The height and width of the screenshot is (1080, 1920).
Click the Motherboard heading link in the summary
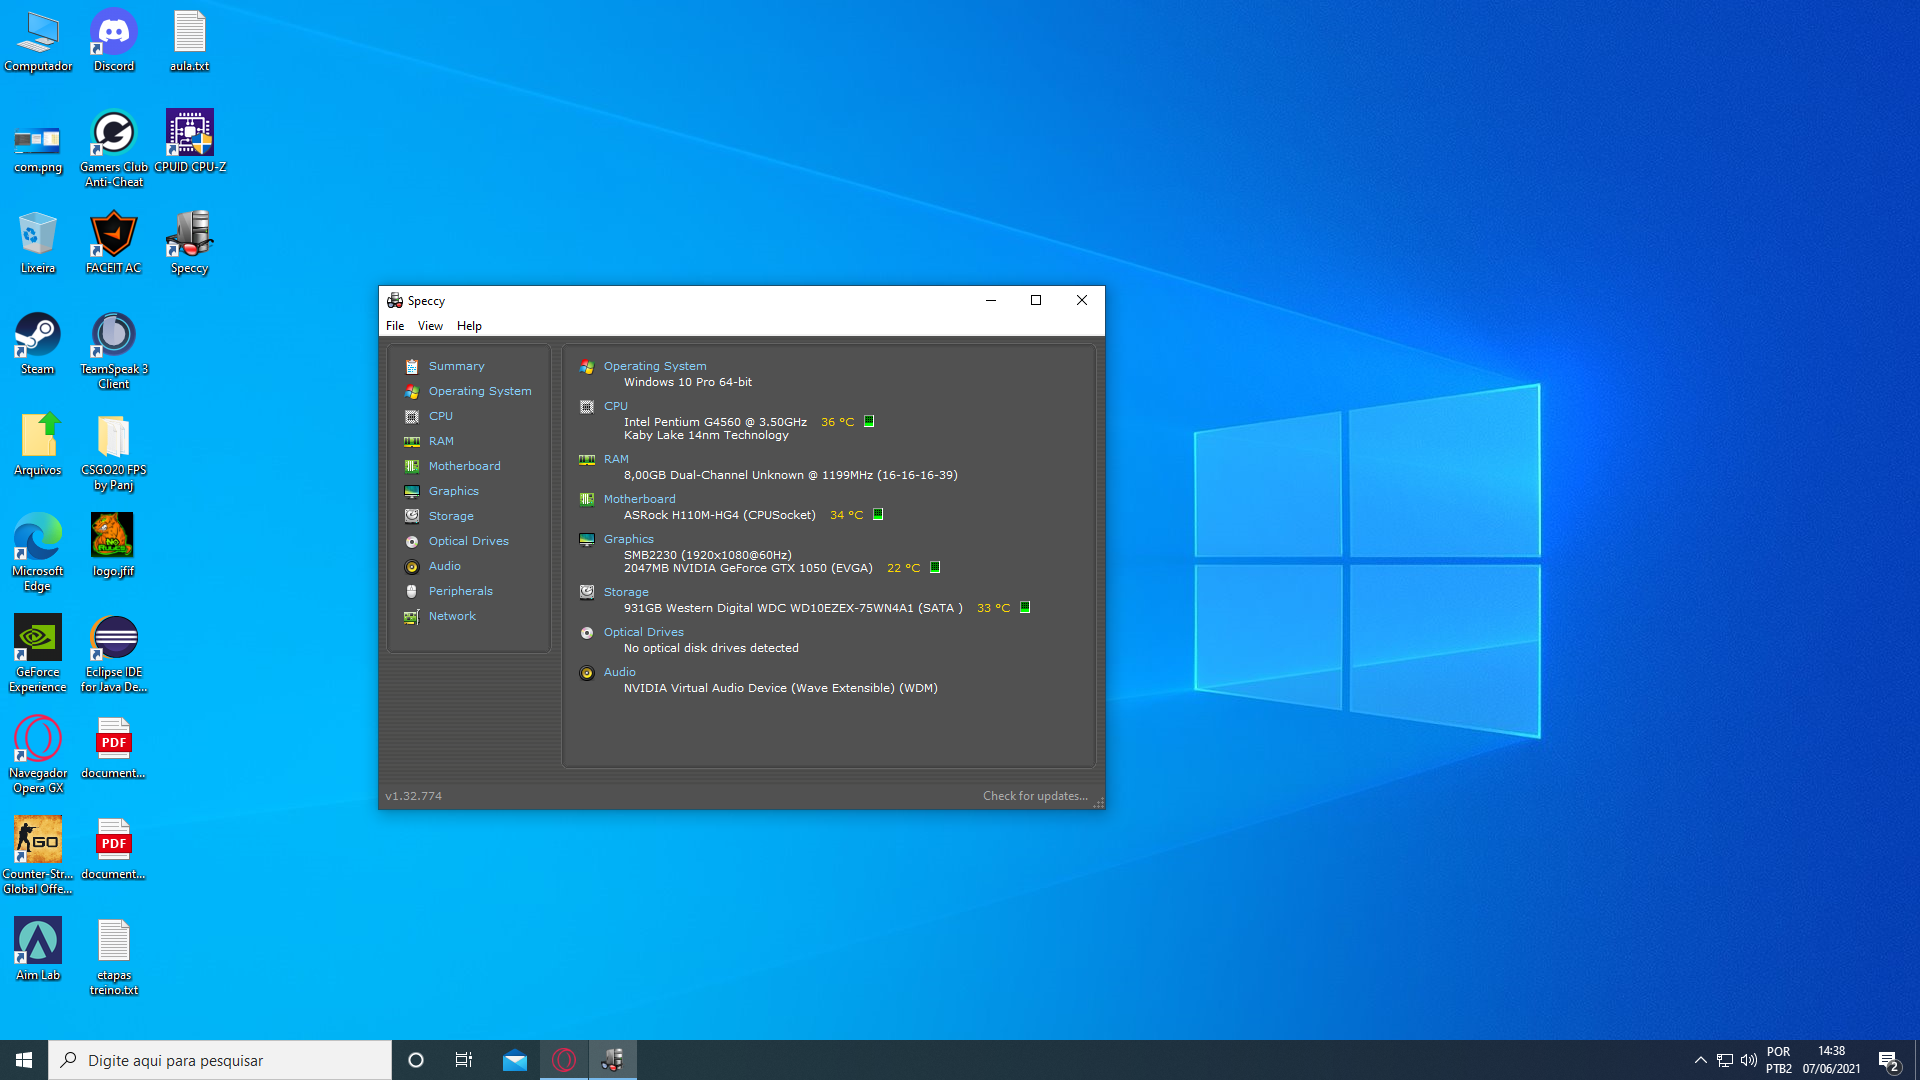click(639, 499)
